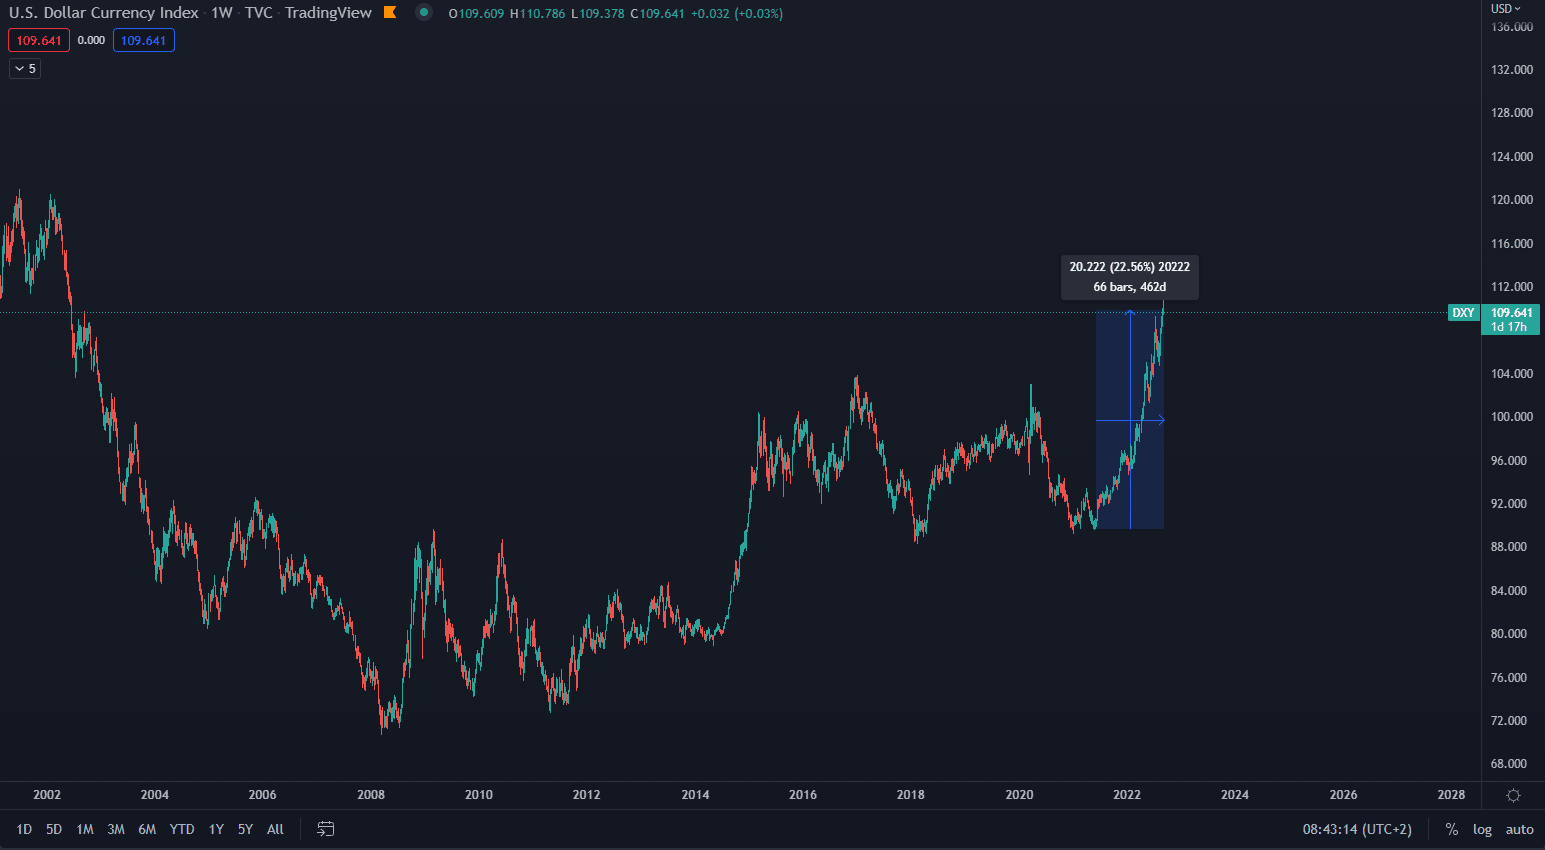Image resolution: width=1545 pixels, height=850 pixels.
Task: Open the Go to date calendar icon
Action: (x=326, y=829)
